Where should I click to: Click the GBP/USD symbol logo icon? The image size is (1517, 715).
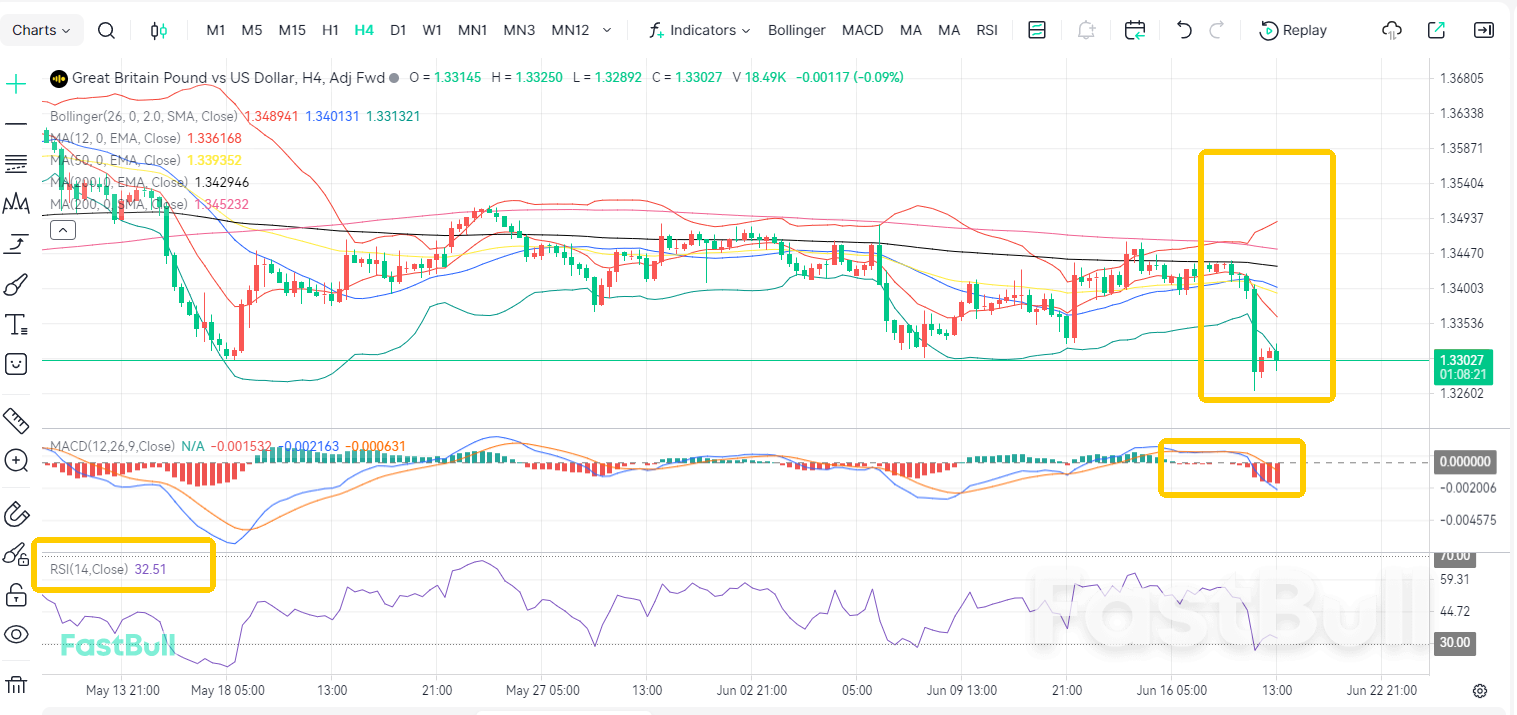click(x=58, y=77)
